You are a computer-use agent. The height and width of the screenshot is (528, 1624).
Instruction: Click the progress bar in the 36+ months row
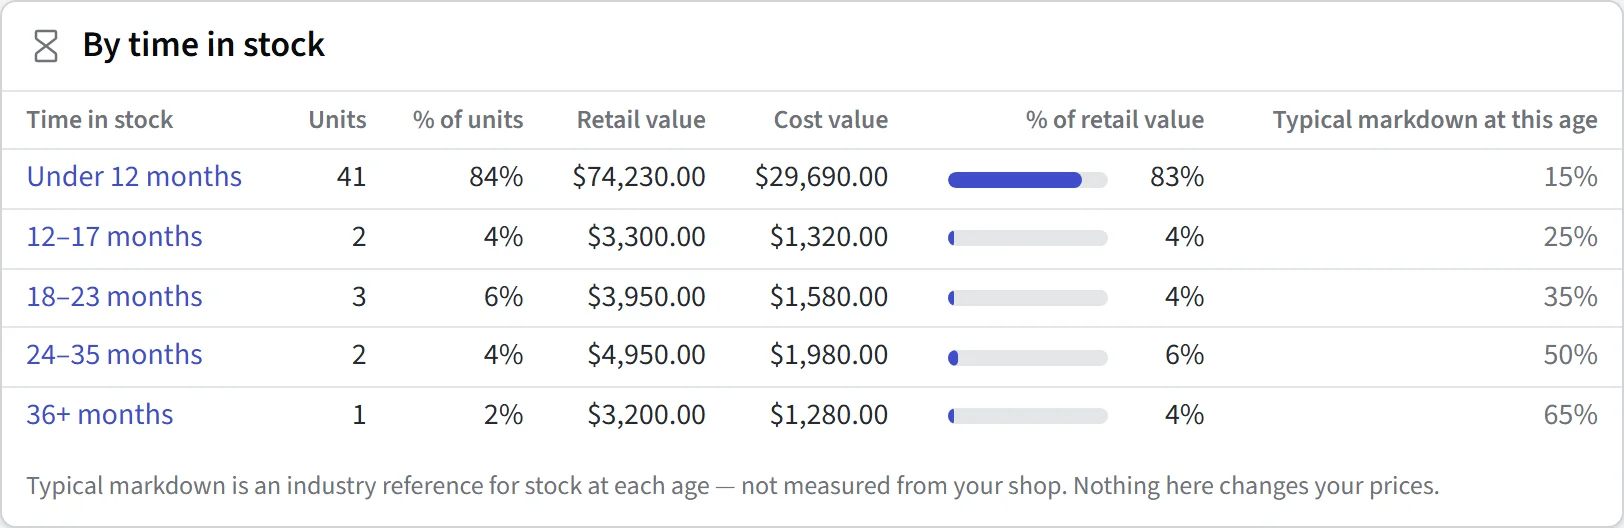click(1028, 416)
